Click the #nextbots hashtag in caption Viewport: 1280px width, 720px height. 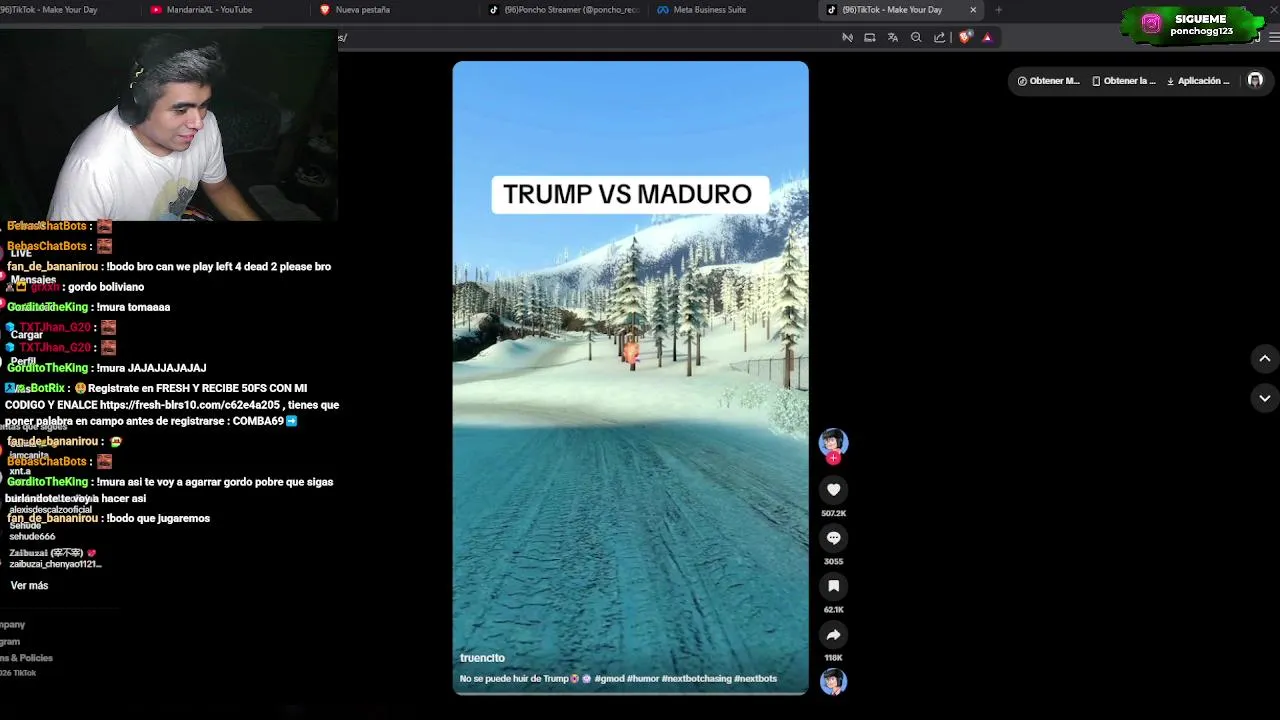click(755, 679)
